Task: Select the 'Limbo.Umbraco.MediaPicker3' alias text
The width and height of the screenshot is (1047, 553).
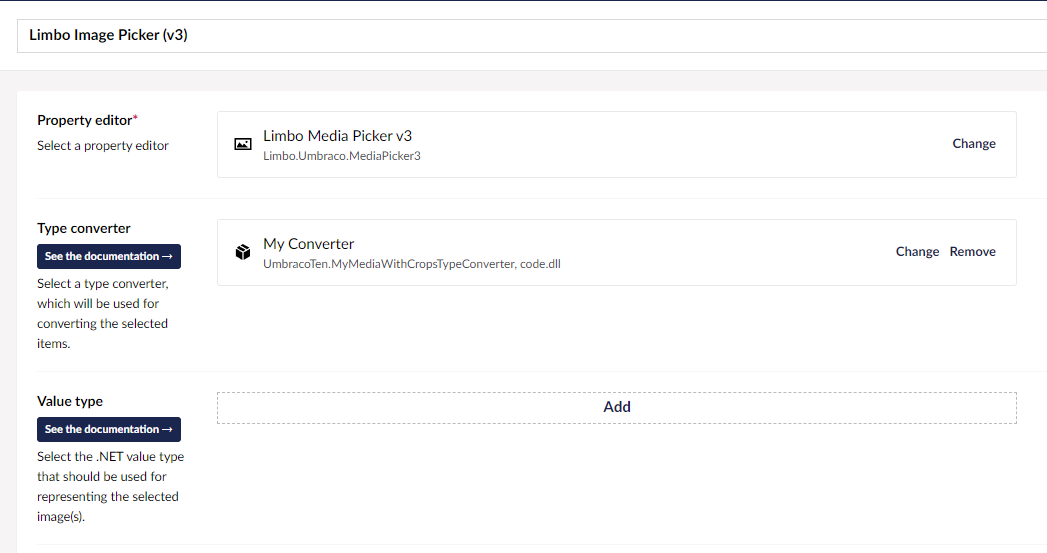Action: point(342,156)
